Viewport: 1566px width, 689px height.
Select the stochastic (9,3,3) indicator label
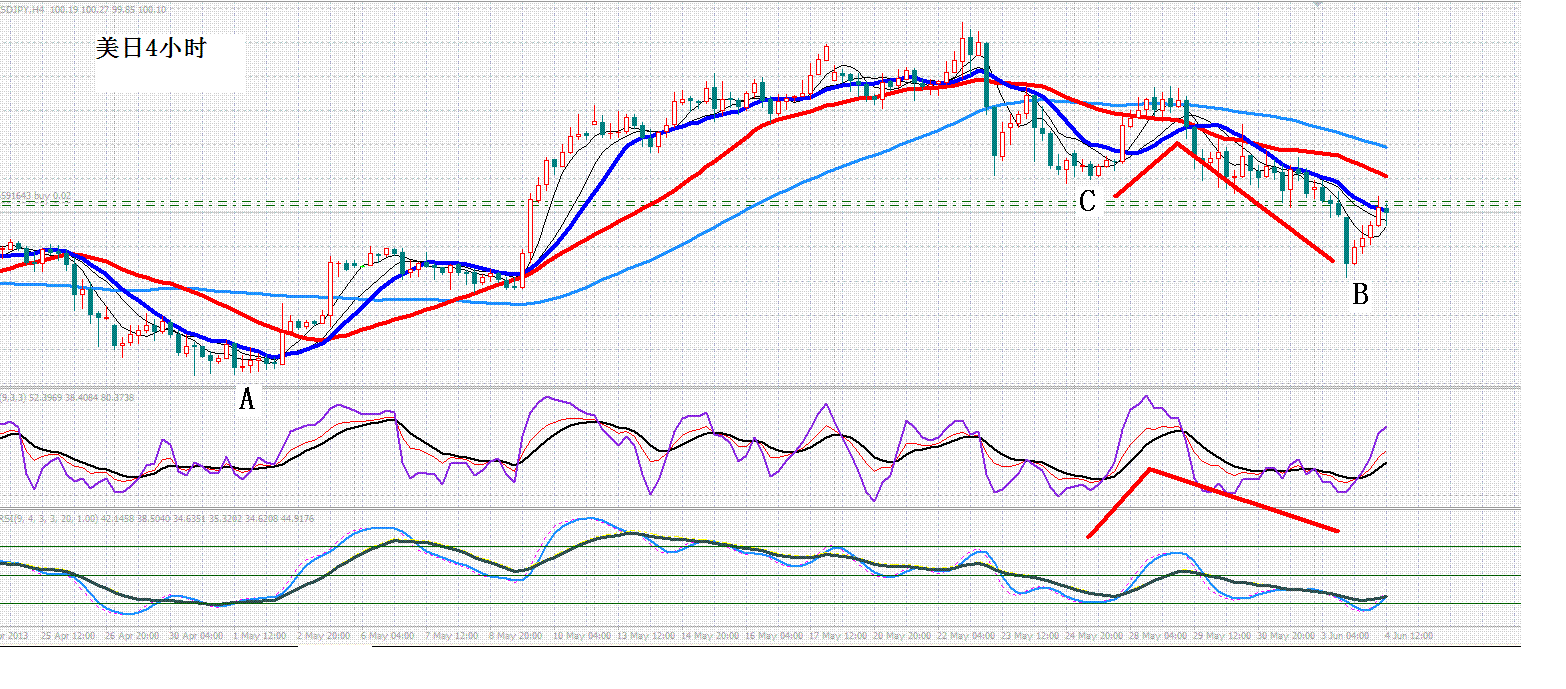pos(67,398)
